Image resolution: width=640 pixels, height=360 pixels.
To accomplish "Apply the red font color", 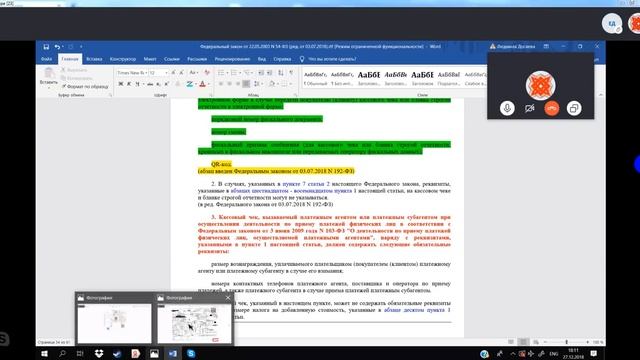I will point(202,84).
